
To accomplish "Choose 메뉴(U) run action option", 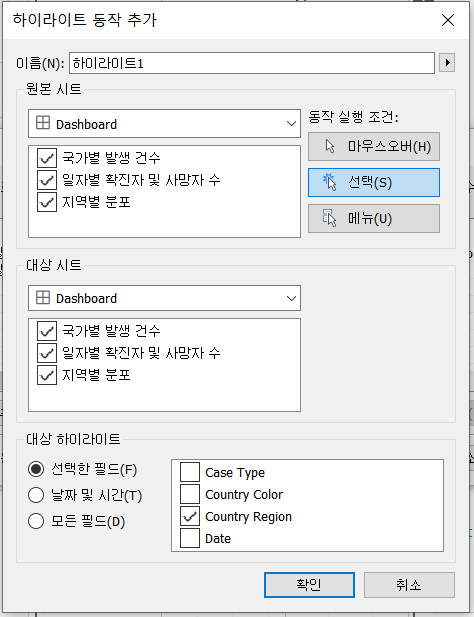I will pyautogui.click(x=374, y=218).
